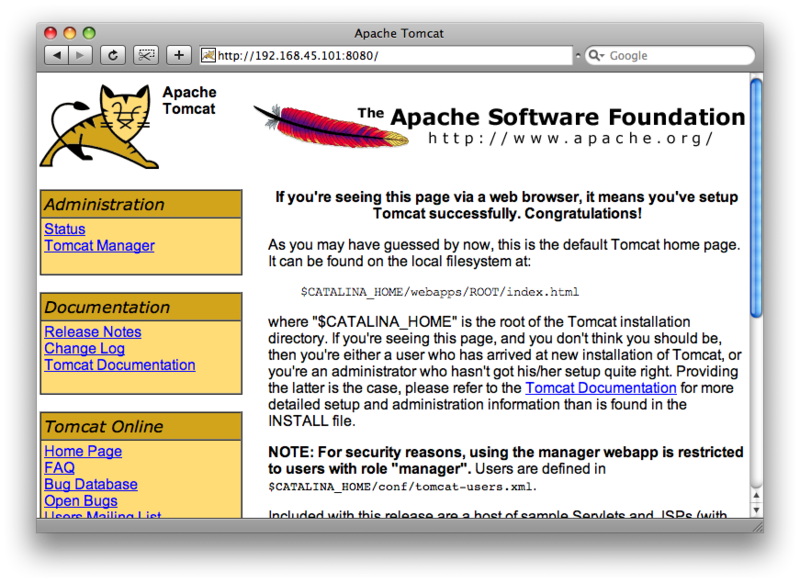Open the FAQ link
Screen dimensions: 800x583
point(60,468)
